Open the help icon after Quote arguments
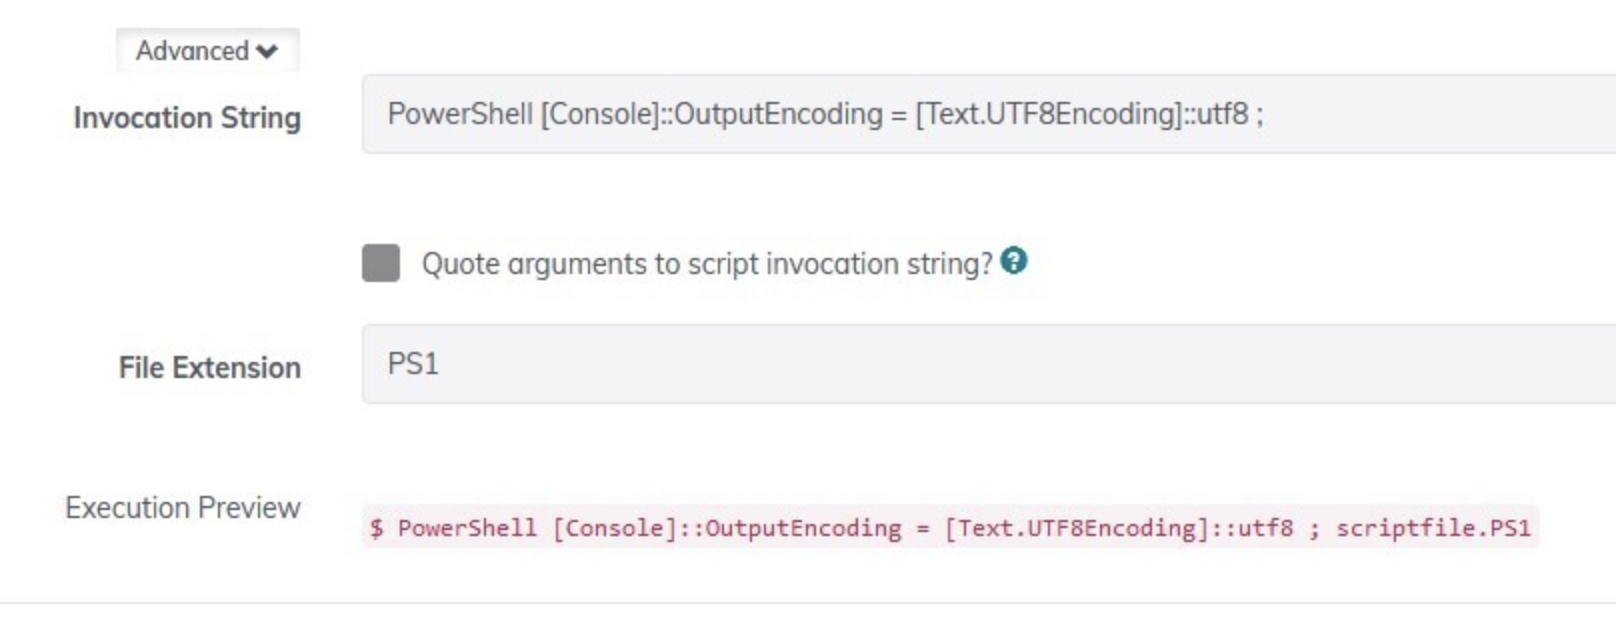 click(x=1014, y=261)
